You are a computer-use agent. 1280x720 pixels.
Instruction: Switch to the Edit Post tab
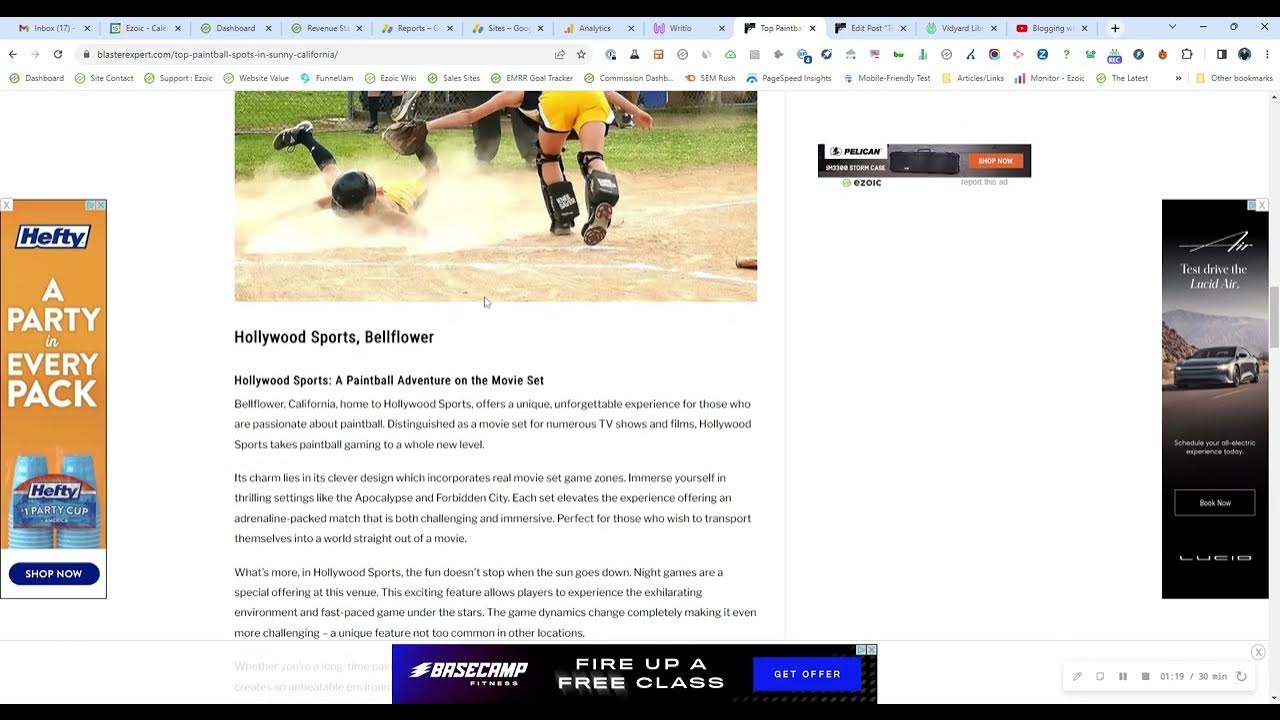pos(870,28)
